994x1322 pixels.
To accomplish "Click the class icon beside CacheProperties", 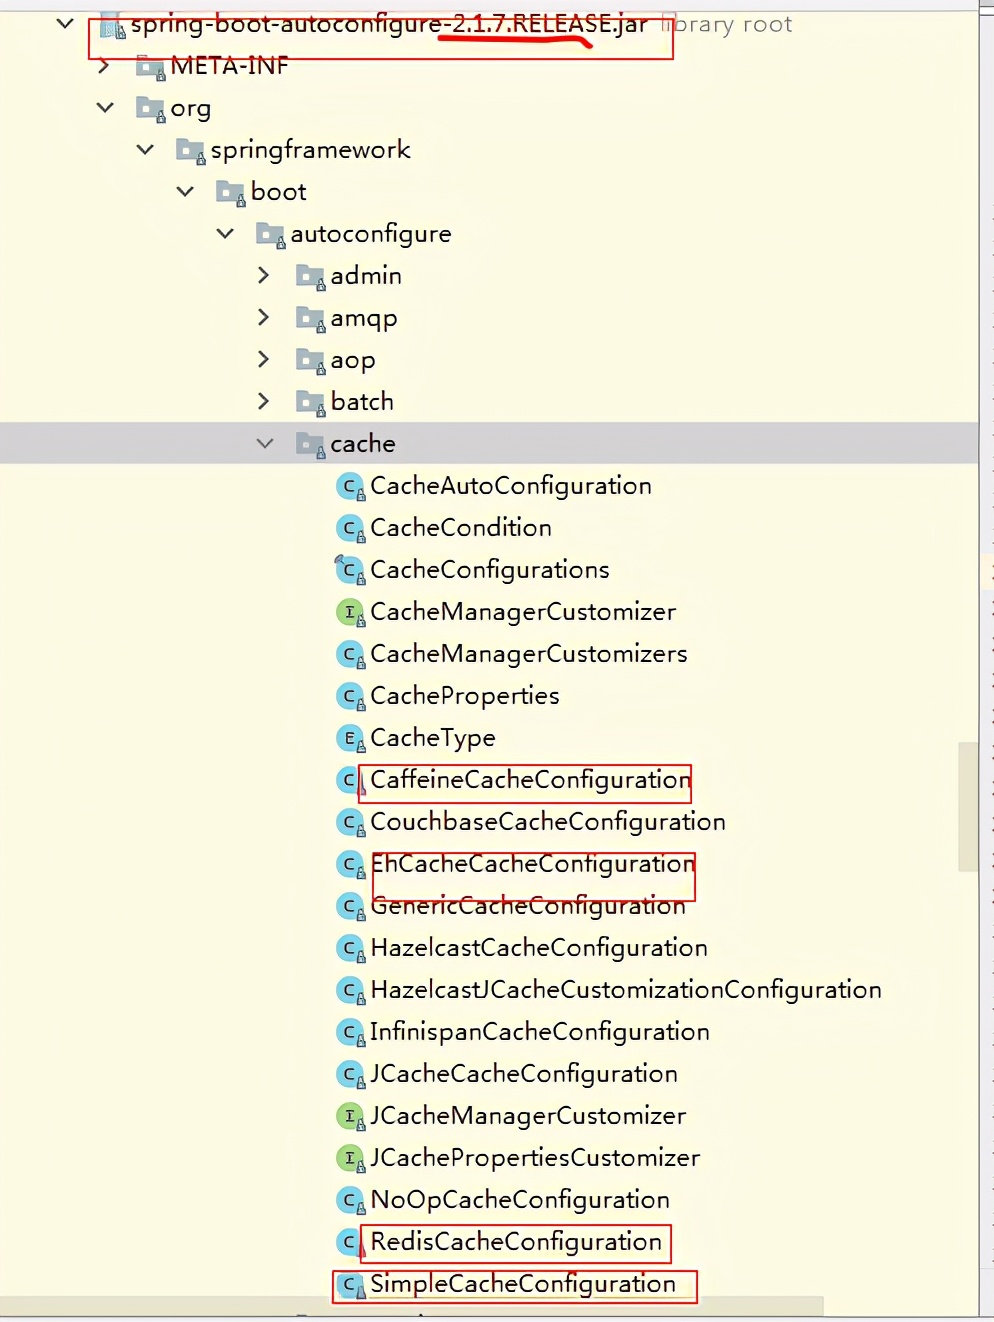I will pyautogui.click(x=351, y=697).
